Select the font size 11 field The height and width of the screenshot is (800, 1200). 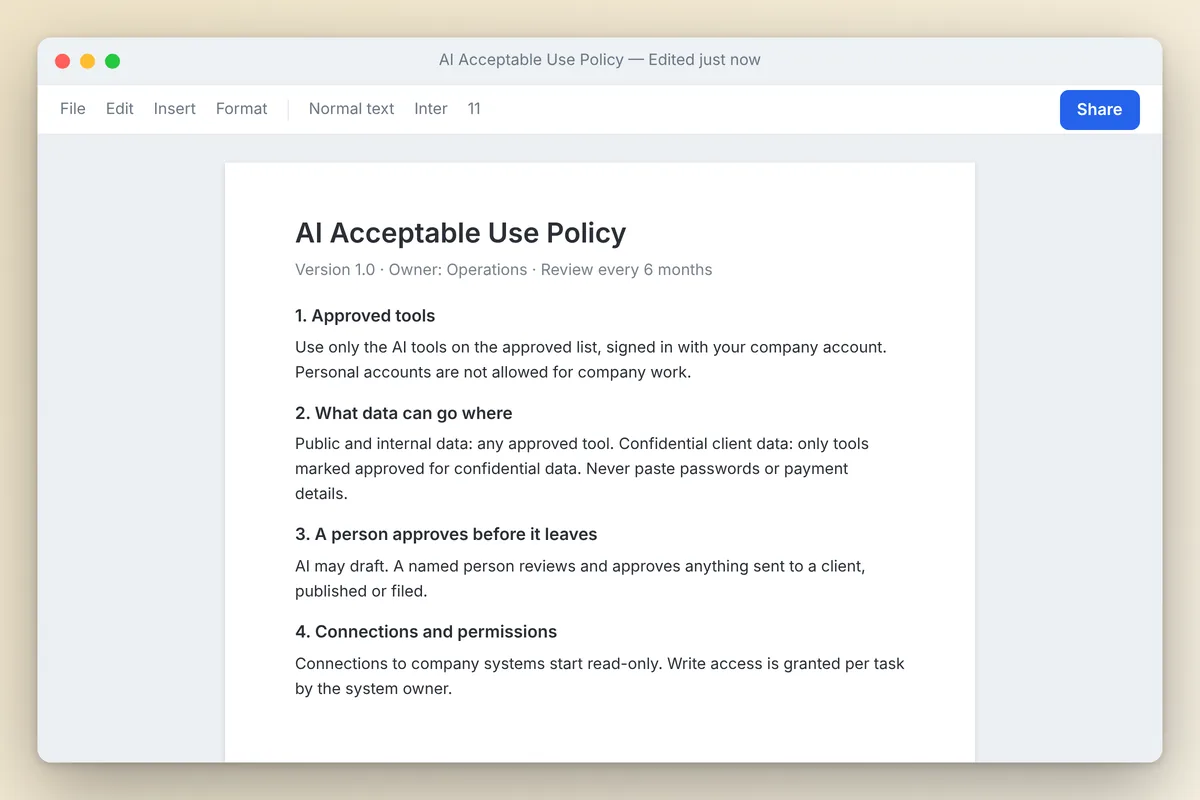pyautogui.click(x=474, y=109)
